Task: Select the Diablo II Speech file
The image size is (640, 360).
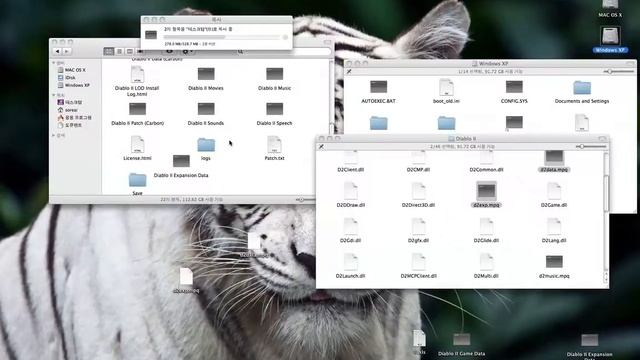Action: [274, 114]
